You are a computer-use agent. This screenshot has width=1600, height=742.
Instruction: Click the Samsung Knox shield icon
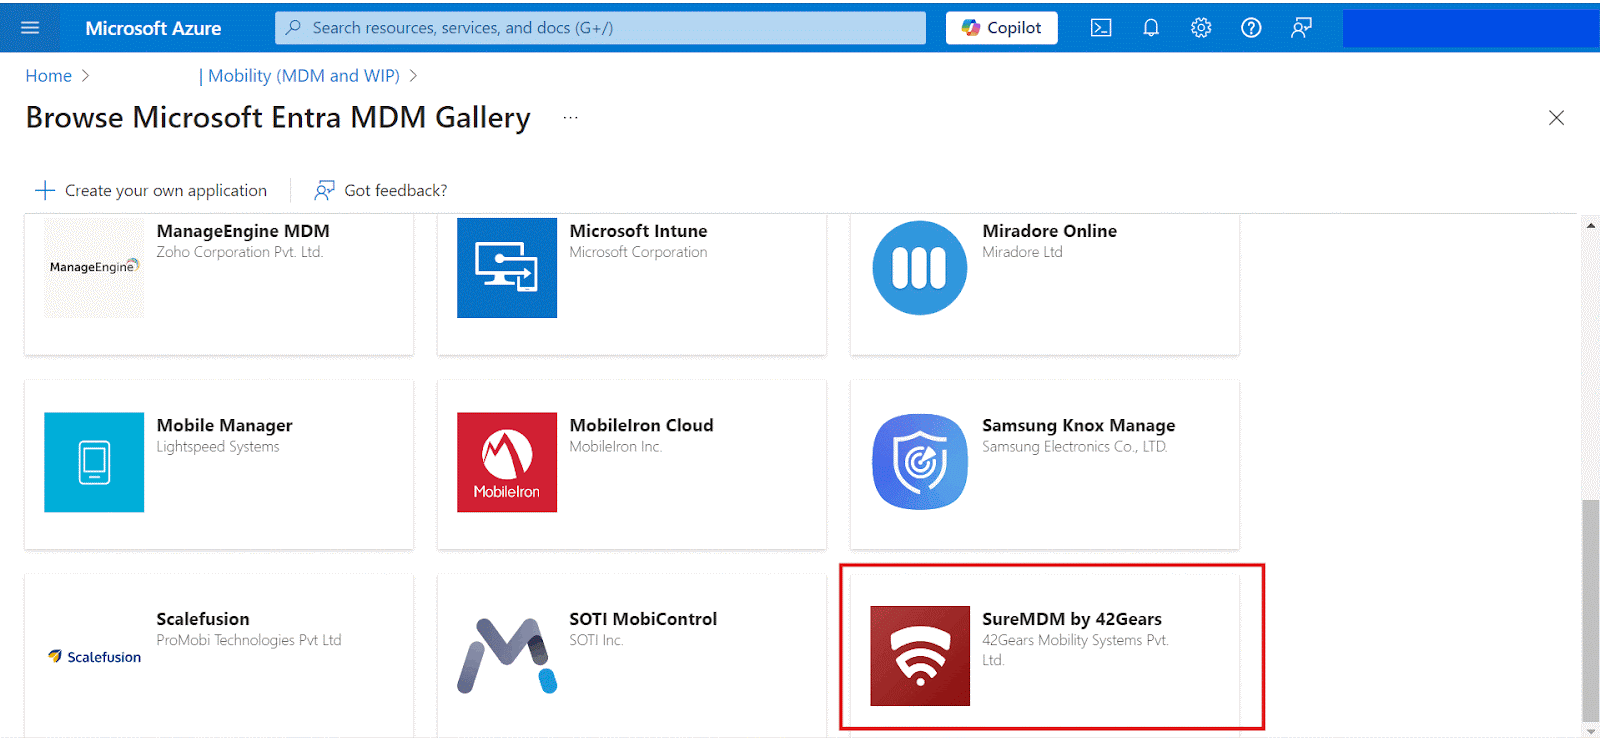920,462
